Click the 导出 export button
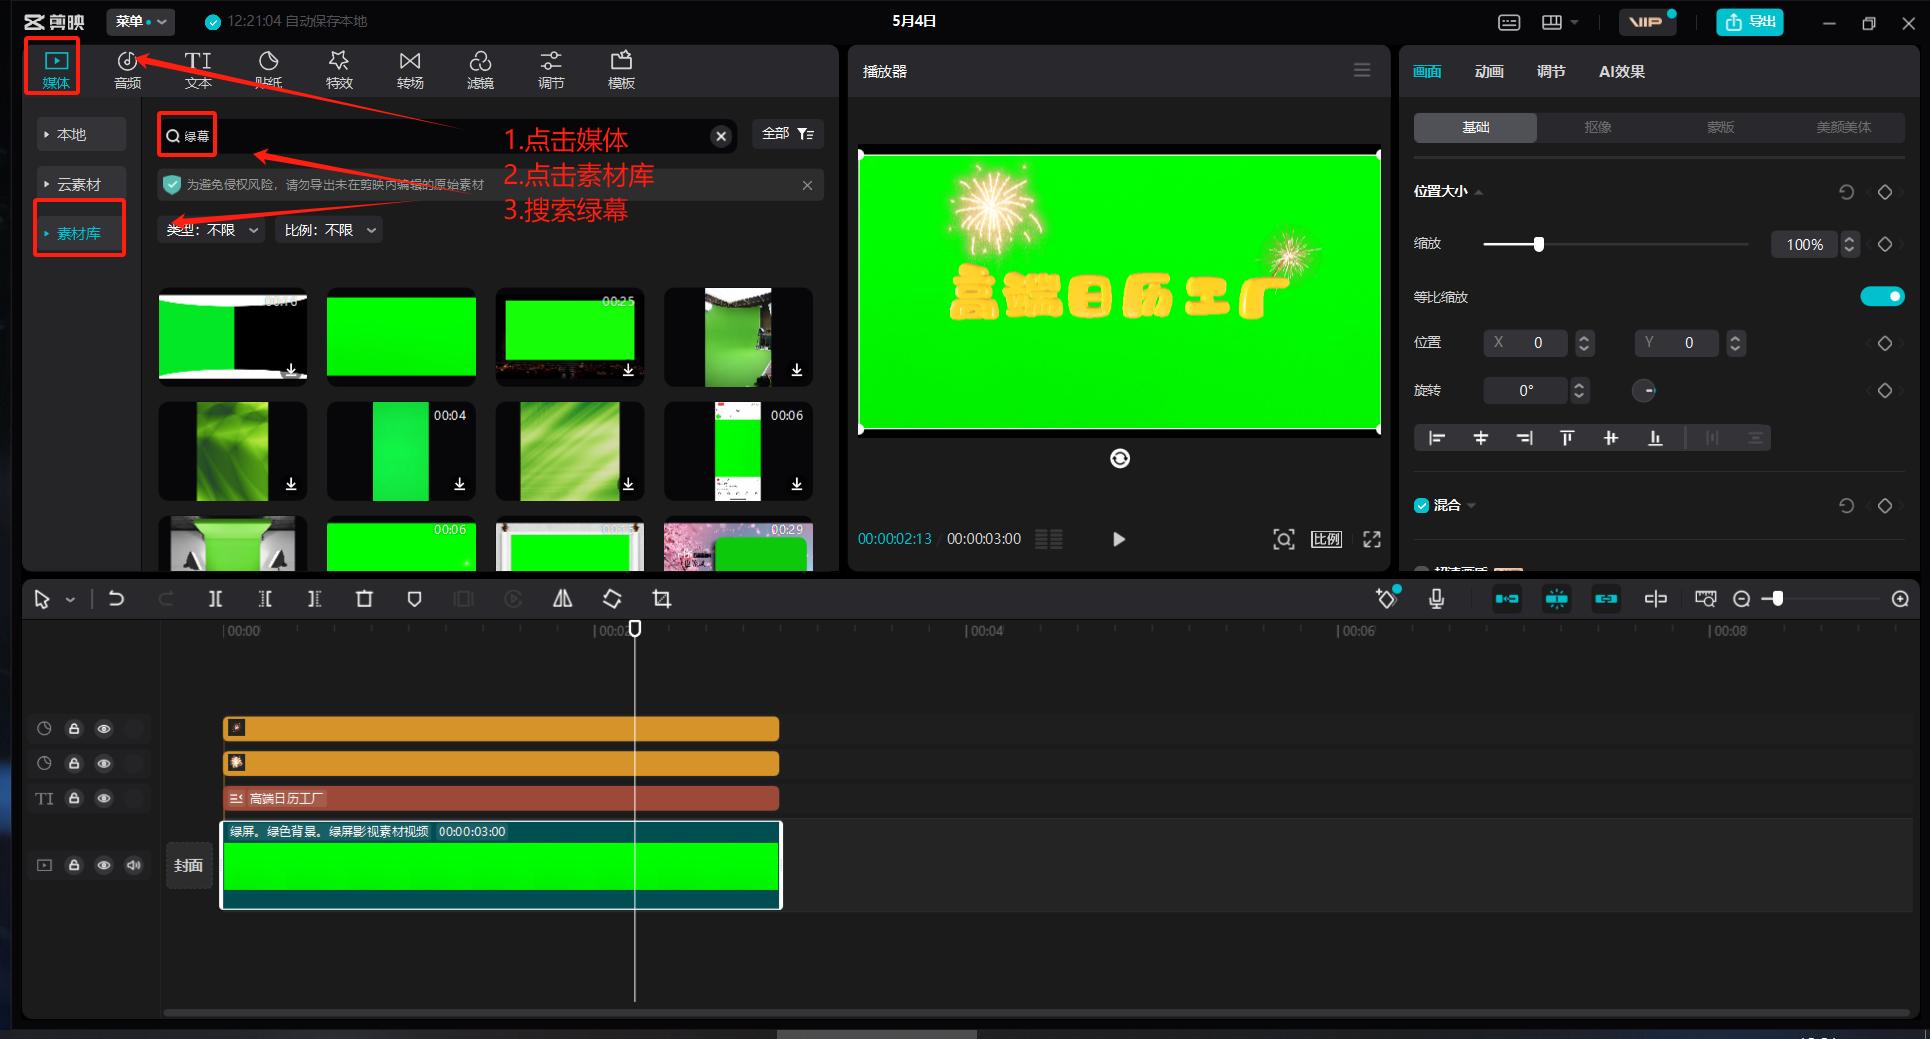 [x=1750, y=22]
